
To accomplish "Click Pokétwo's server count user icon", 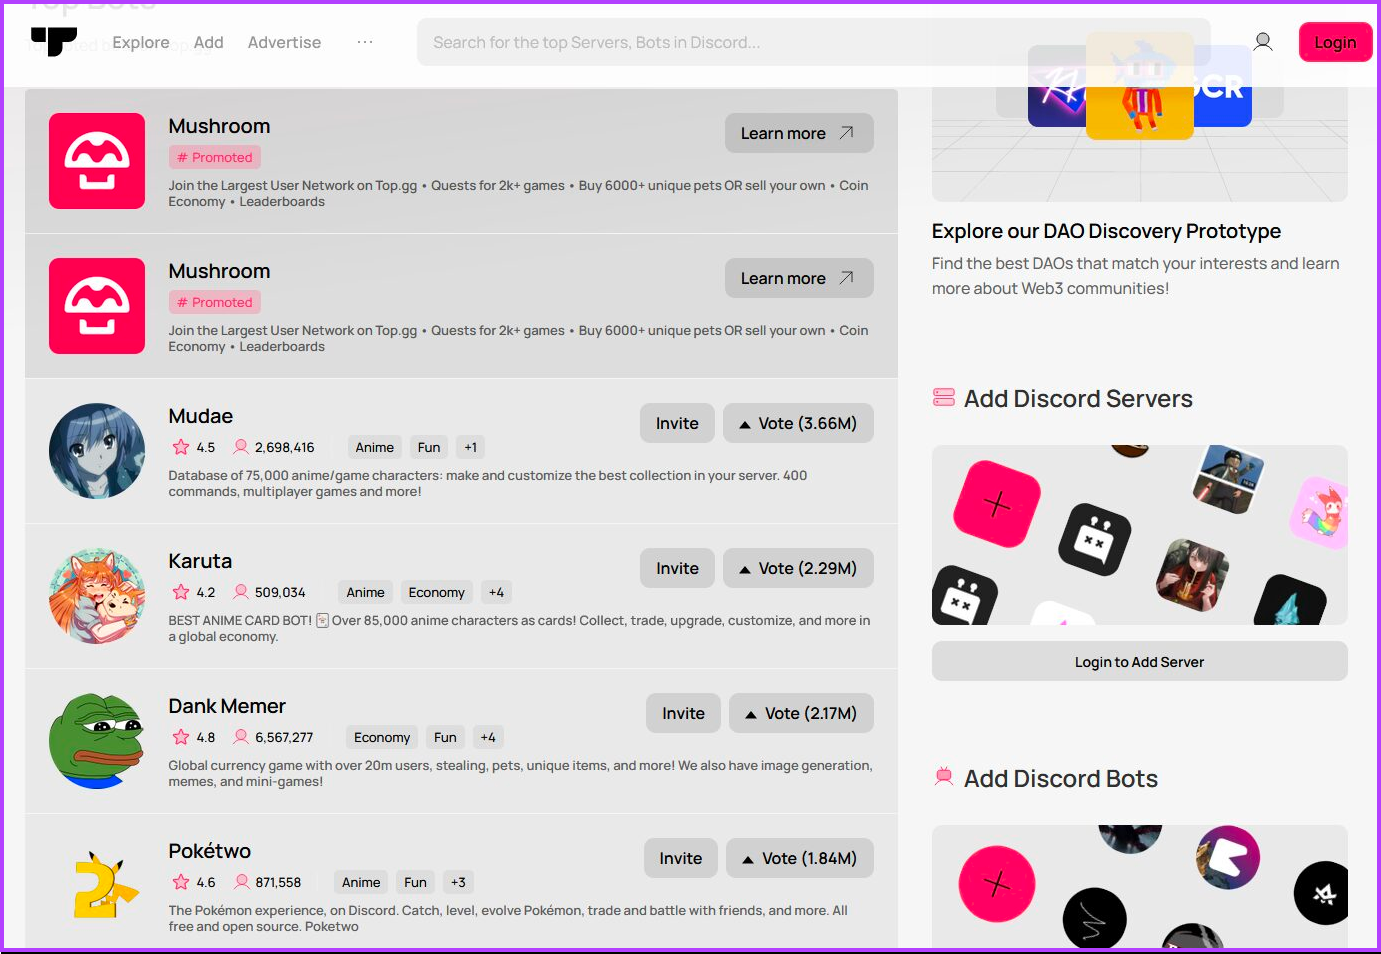I will pos(241,882).
